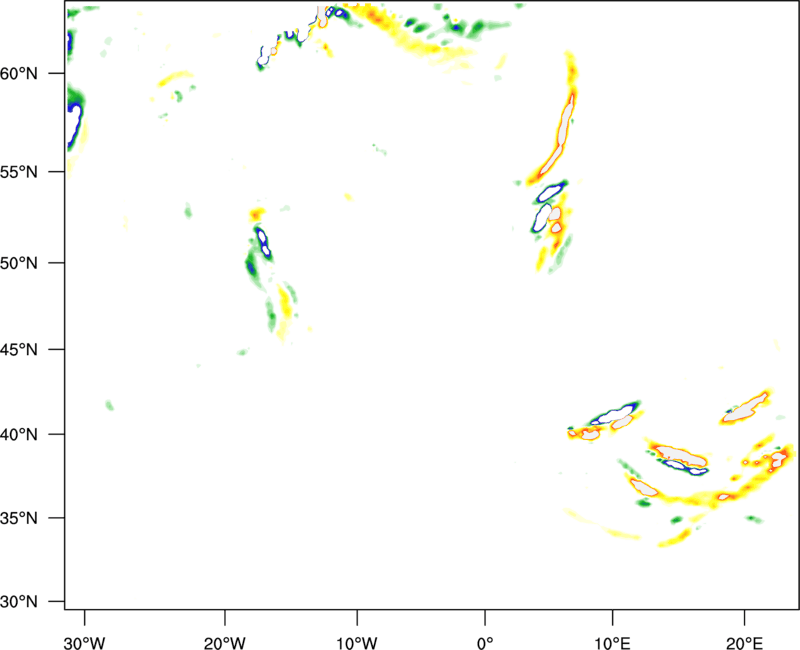The width and height of the screenshot is (800, 650).
Task: Click the 20°E longitude tick label
Action: [x=742, y=630]
